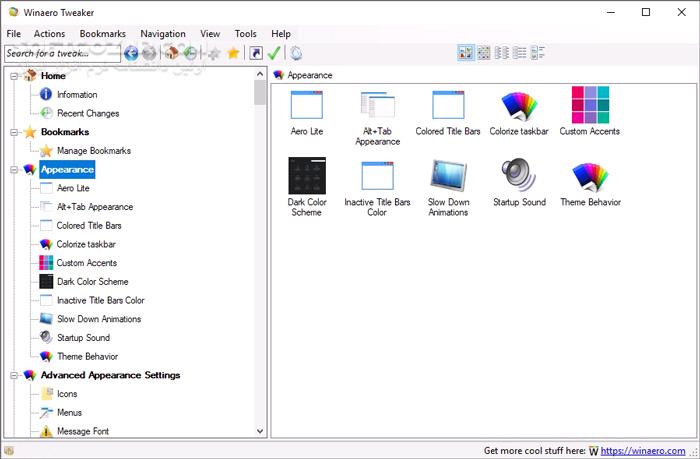Select Advanced Appearance Settings node label
The width and height of the screenshot is (700, 459).
(x=110, y=375)
